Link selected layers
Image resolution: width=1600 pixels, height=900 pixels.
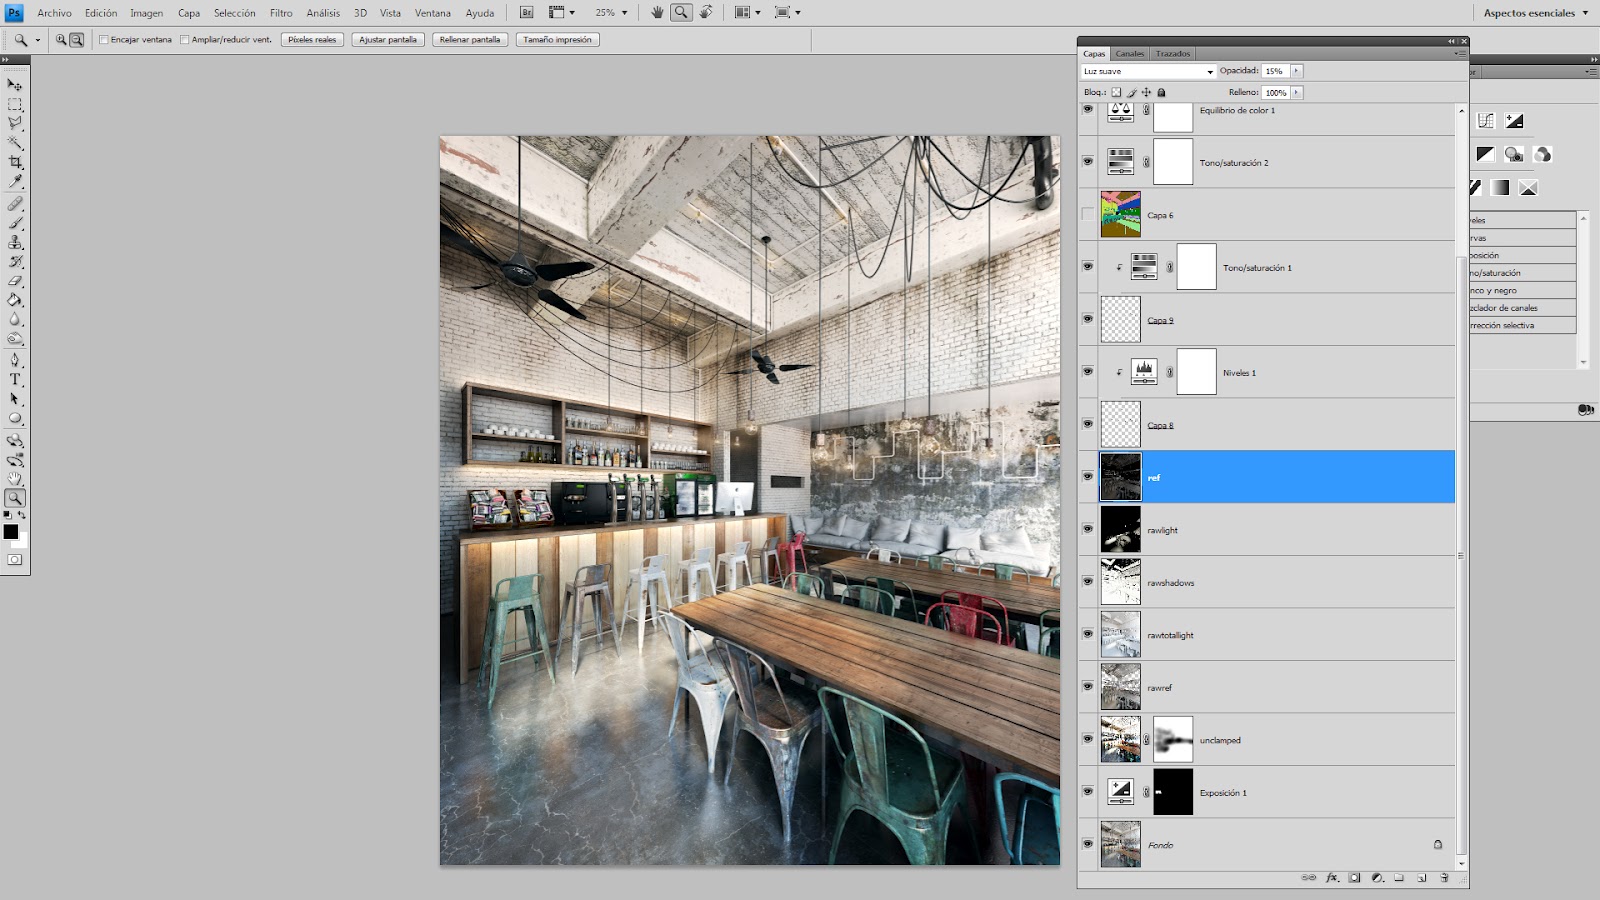(1309, 878)
